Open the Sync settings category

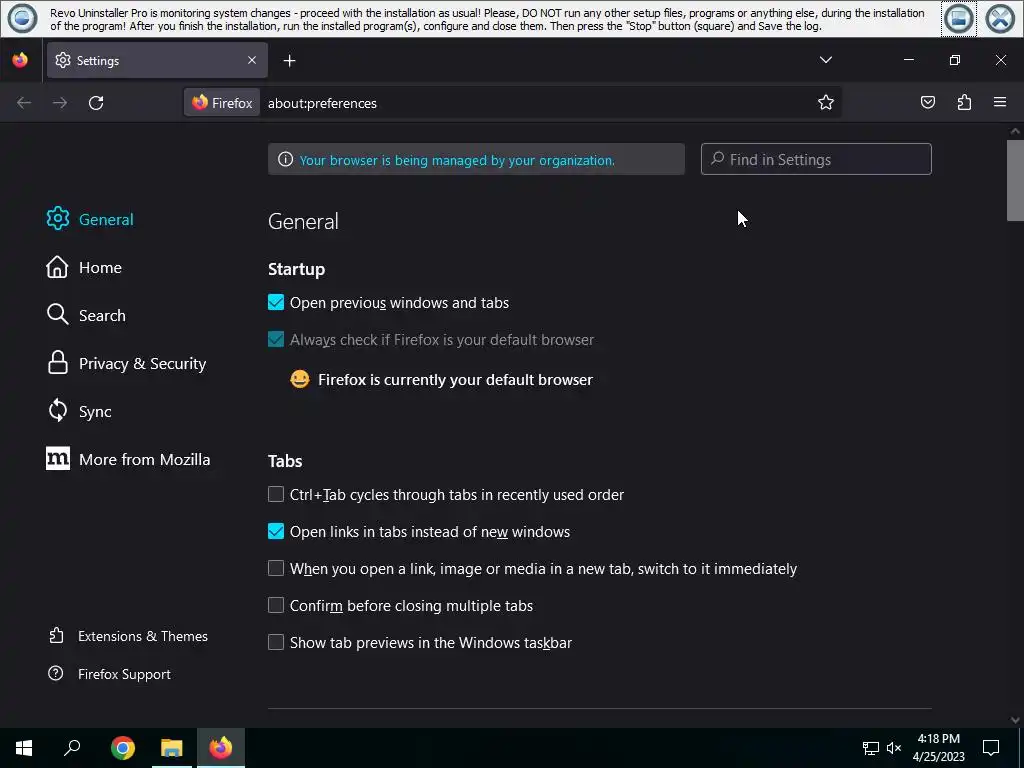[79, 411]
